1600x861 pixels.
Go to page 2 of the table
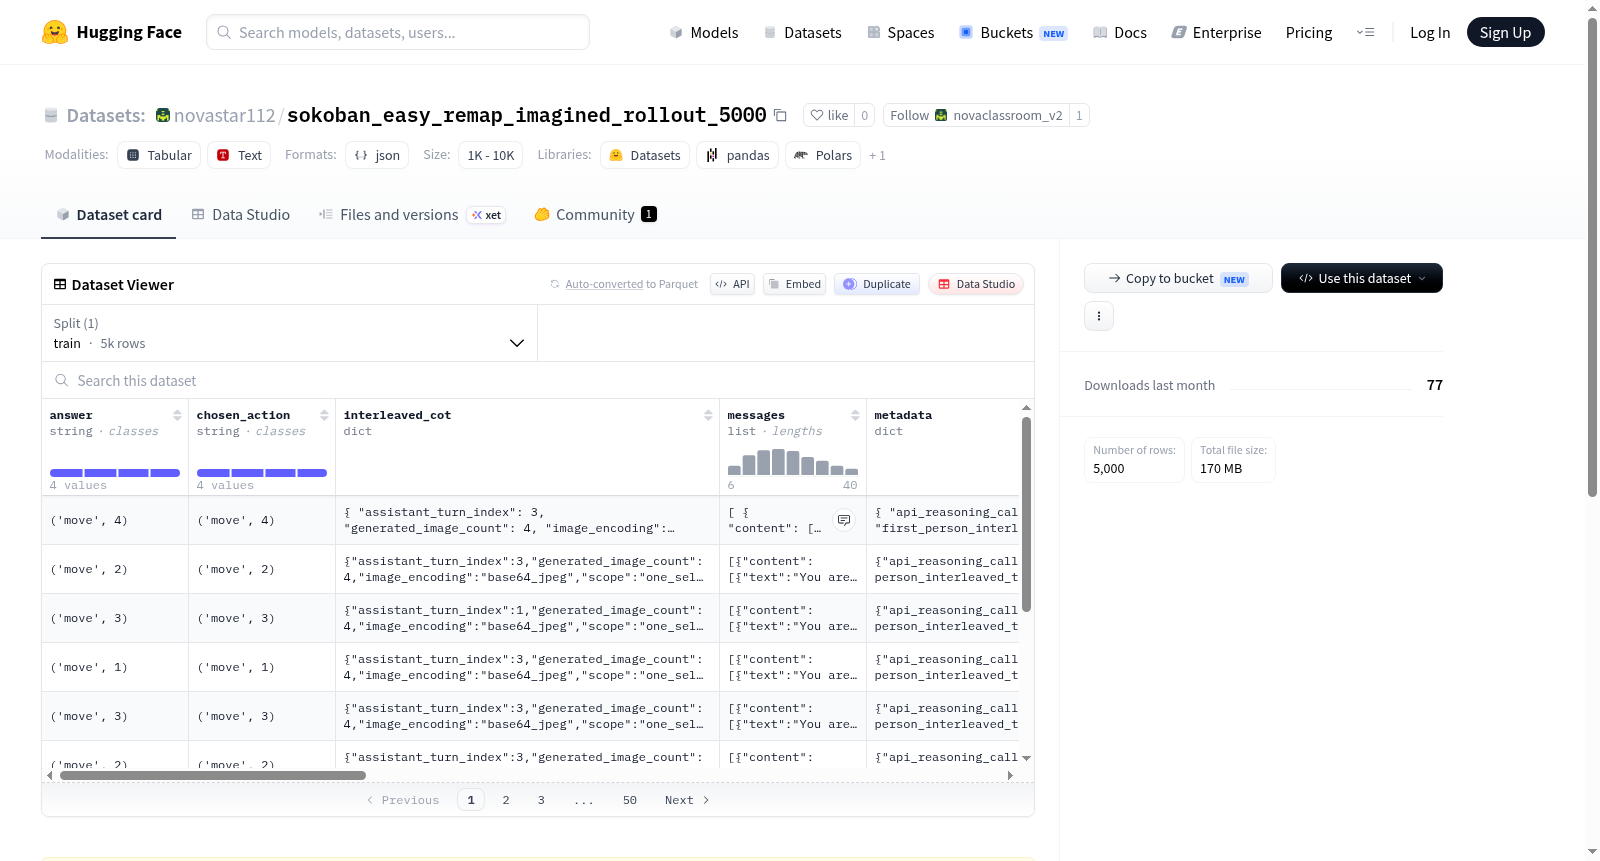pos(506,800)
